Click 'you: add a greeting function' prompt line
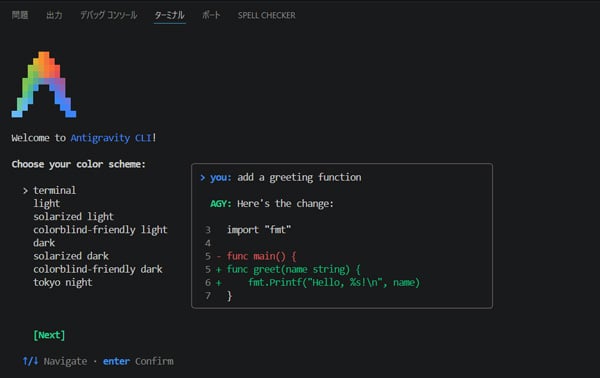The image size is (600, 378). 280,178
